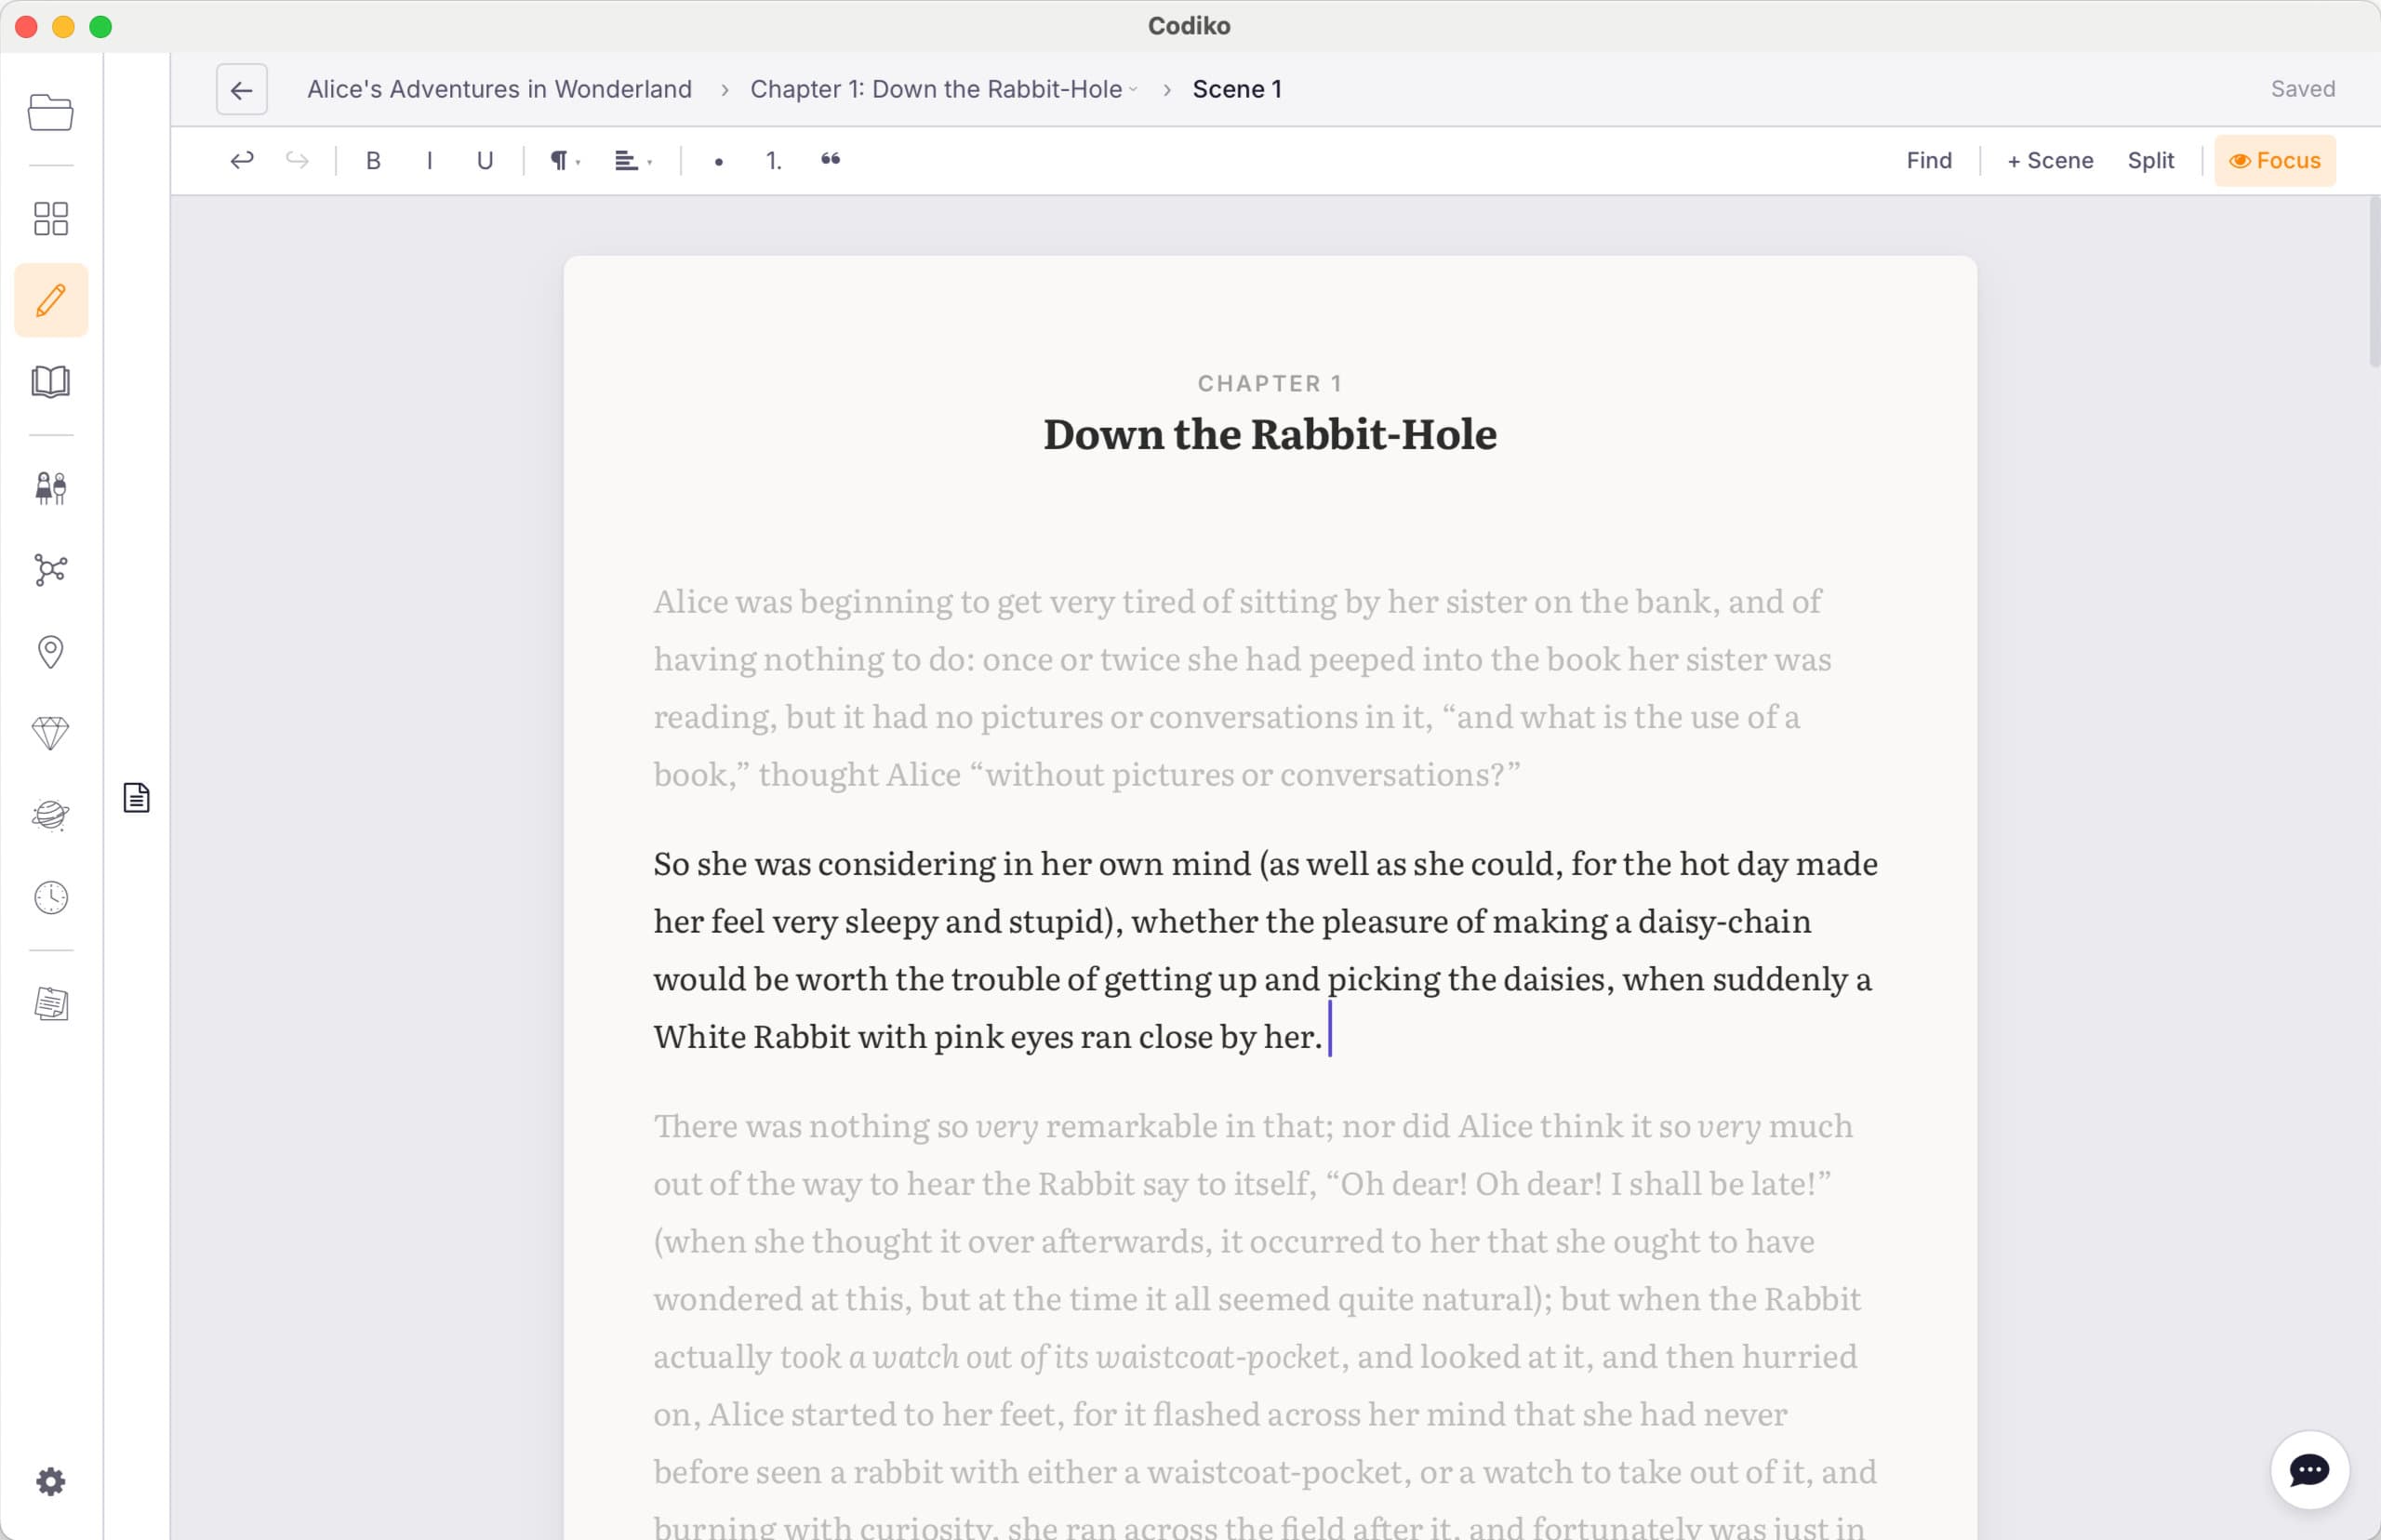
Task: Toggle italic formatting
Action: 429,160
